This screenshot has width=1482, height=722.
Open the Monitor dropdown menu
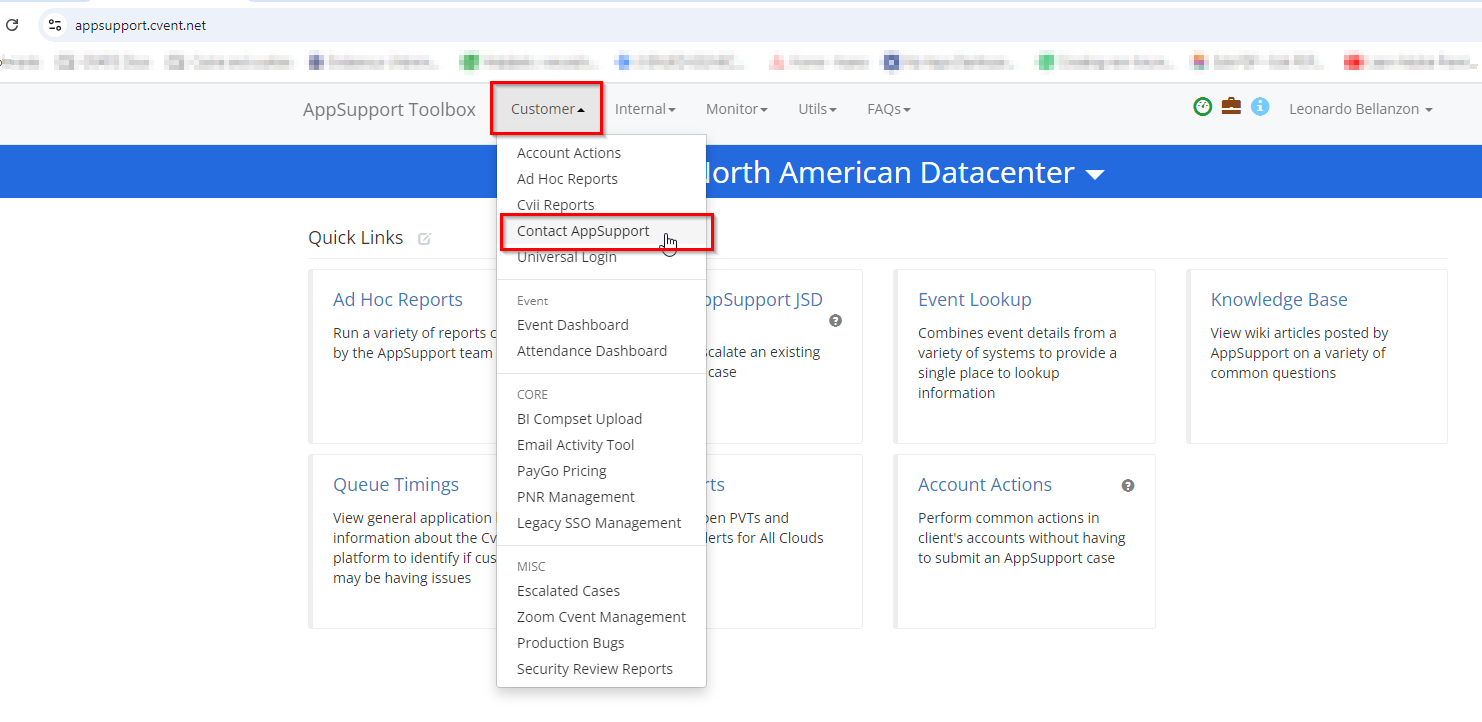click(x=736, y=109)
